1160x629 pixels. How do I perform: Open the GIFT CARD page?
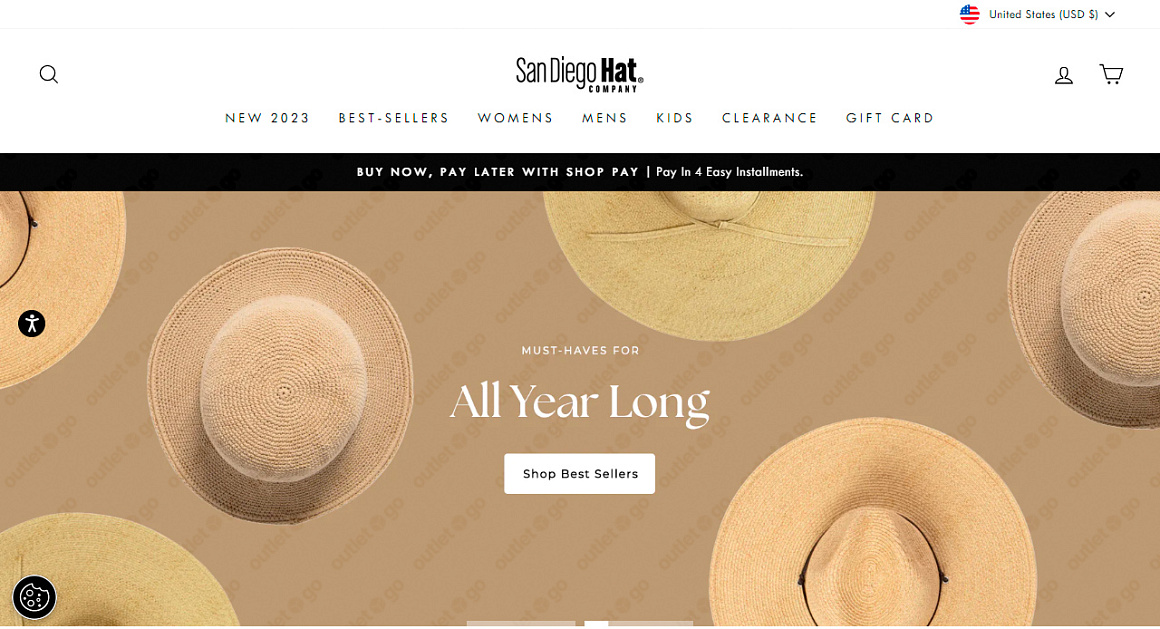pyautogui.click(x=890, y=118)
